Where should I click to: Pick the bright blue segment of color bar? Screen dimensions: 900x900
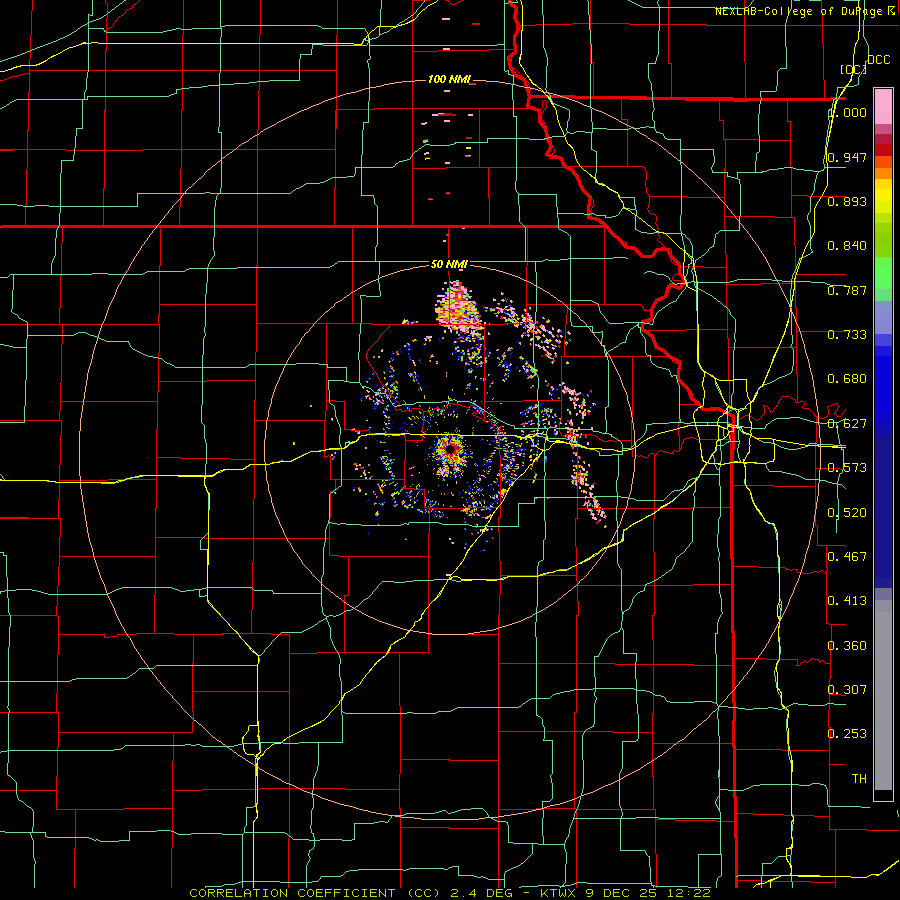pos(883,390)
